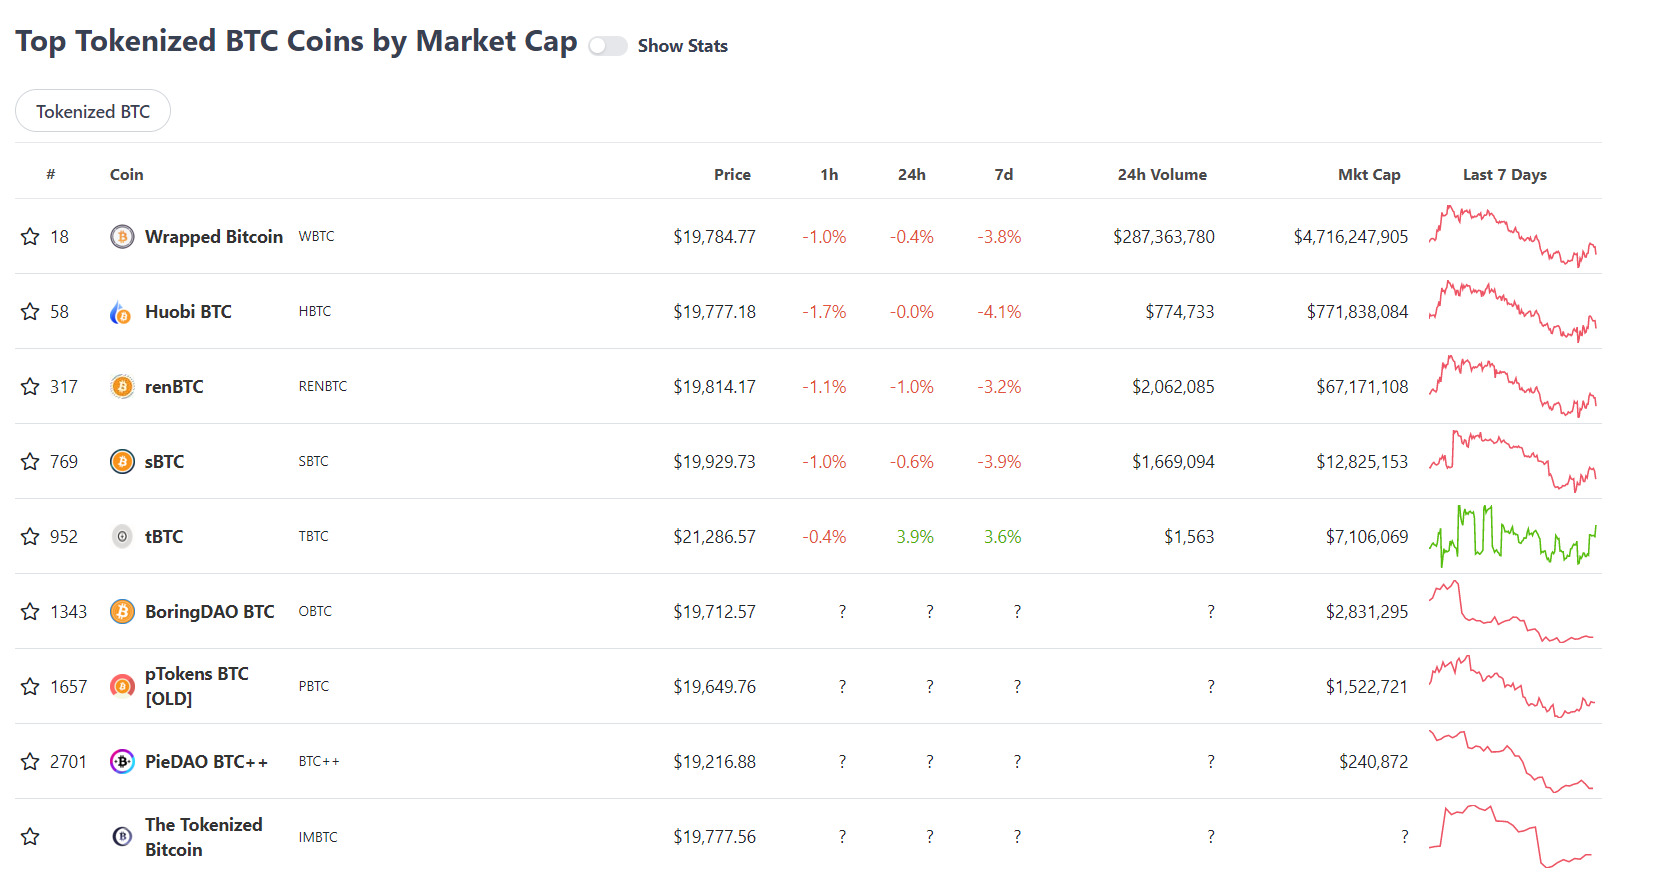The height and width of the screenshot is (894, 1656).
Task: Open The Tokenized Bitcoin link
Action: (204, 837)
